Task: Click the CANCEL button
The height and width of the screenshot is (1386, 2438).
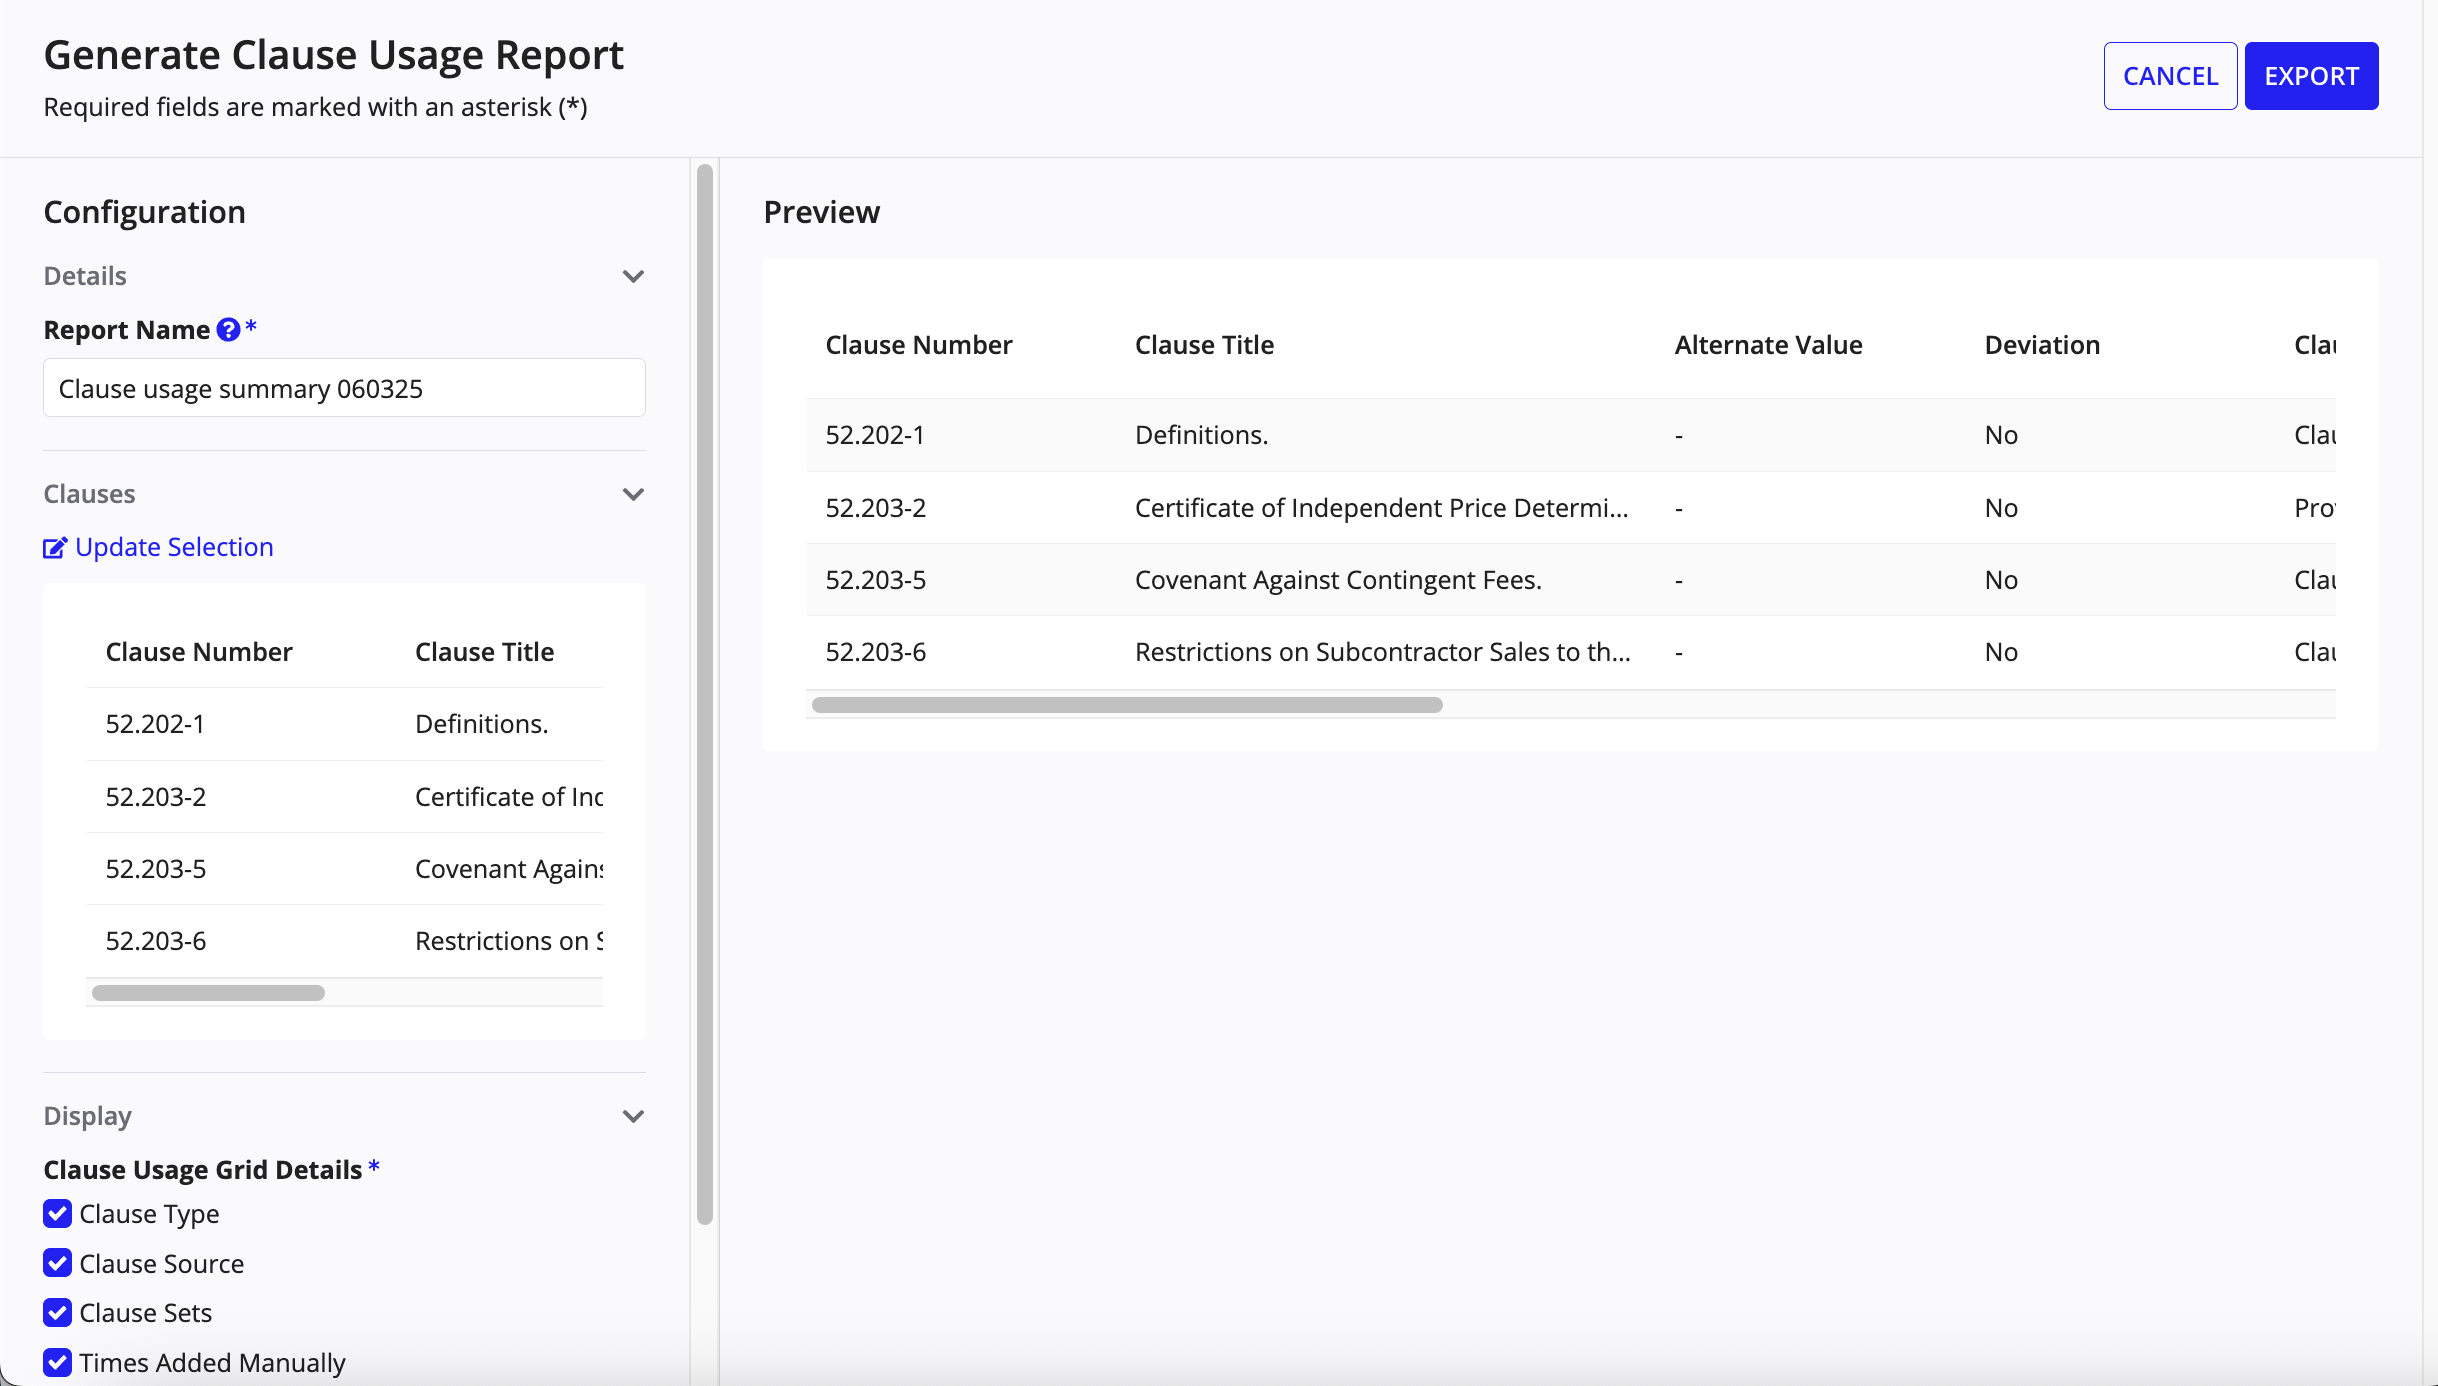Action: pyautogui.click(x=2170, y=76)
